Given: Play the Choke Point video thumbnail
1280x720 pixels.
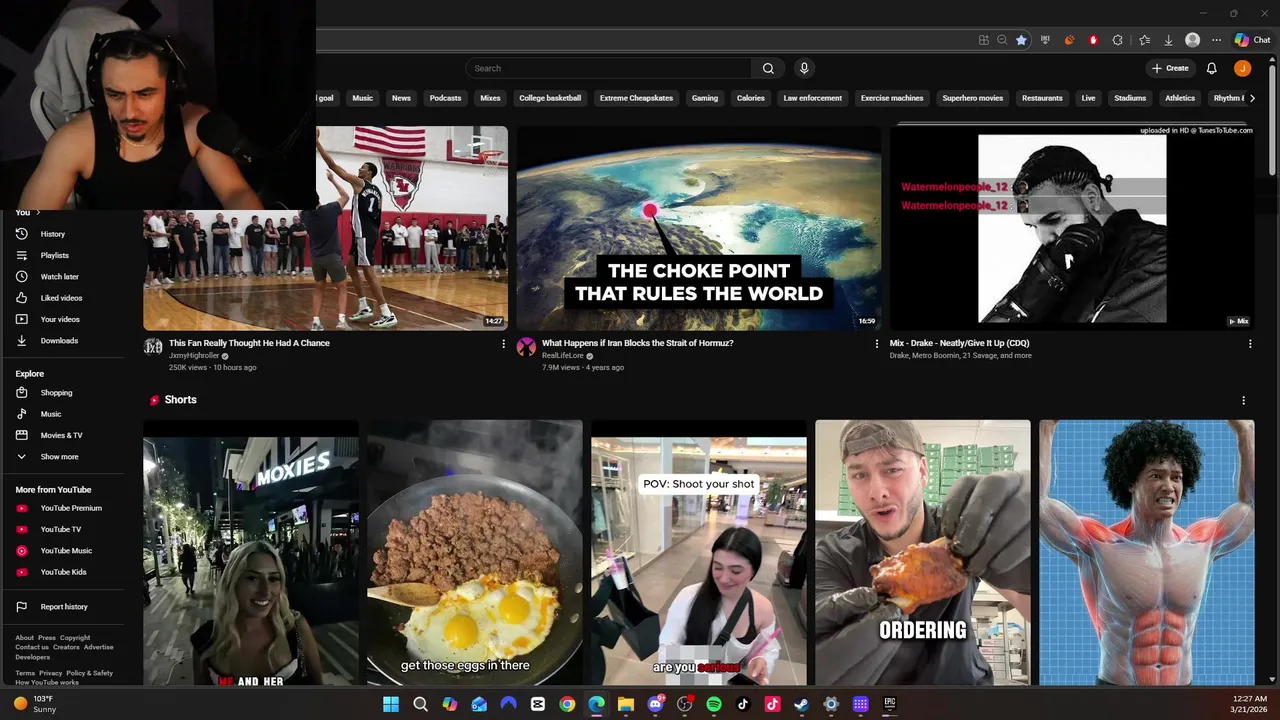Looking at the screenshot, I should click(698, 228).
